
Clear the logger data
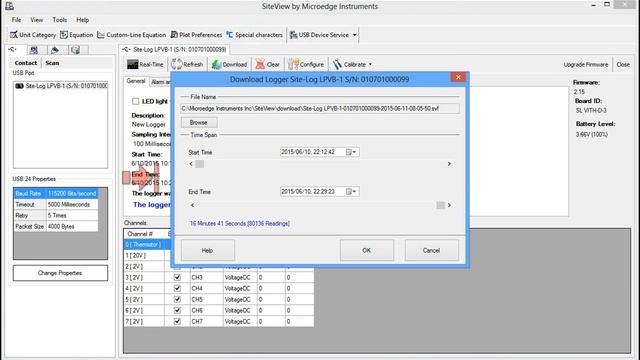pyautogui.click(x=267, y=64)
